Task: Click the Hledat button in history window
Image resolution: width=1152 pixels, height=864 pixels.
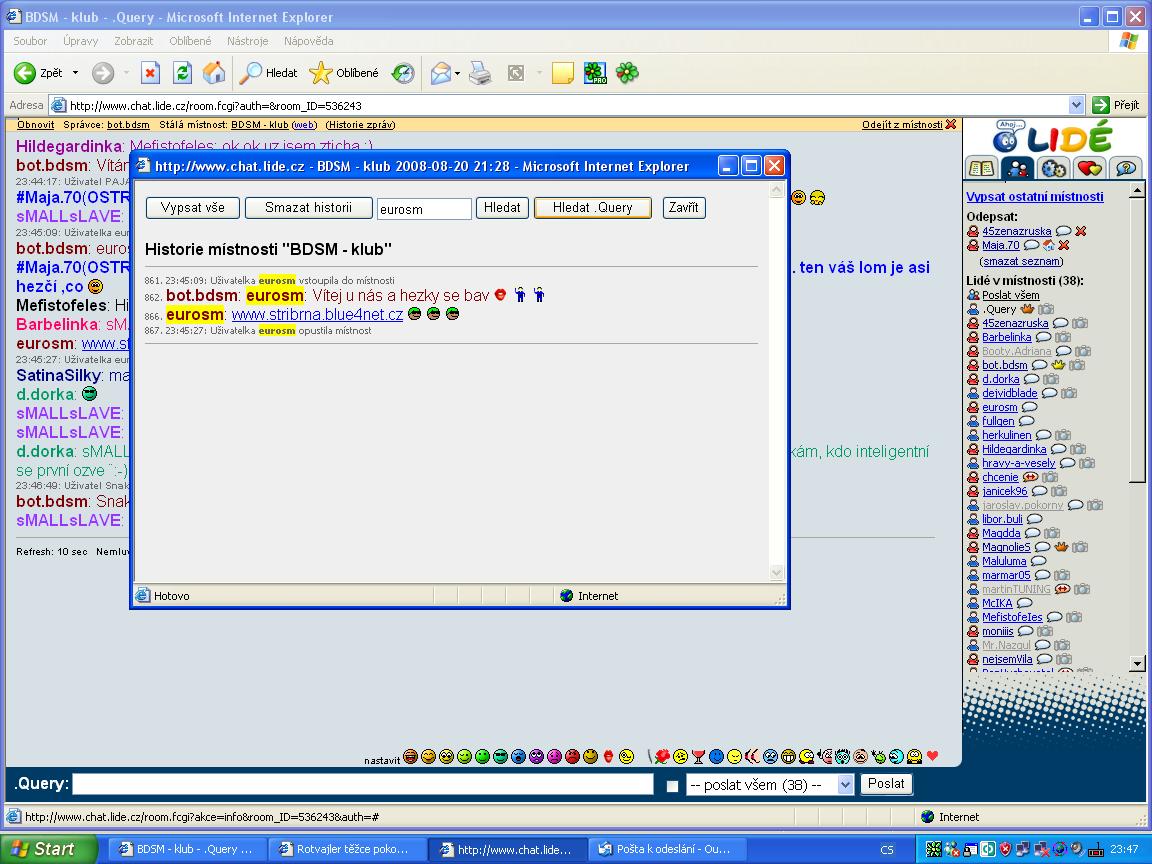Action: [503, 208]
